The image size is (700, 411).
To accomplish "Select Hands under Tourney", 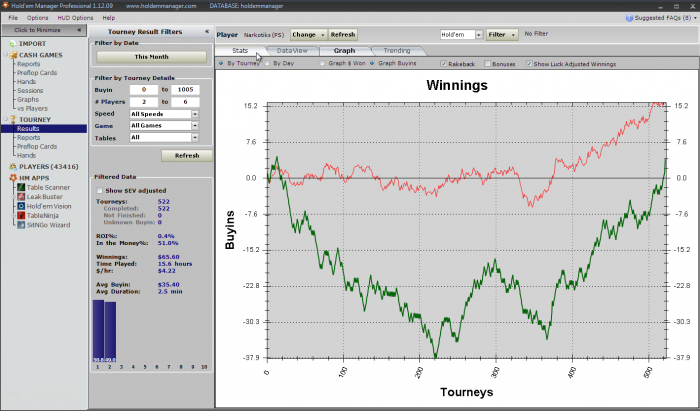I will (26, 155).
